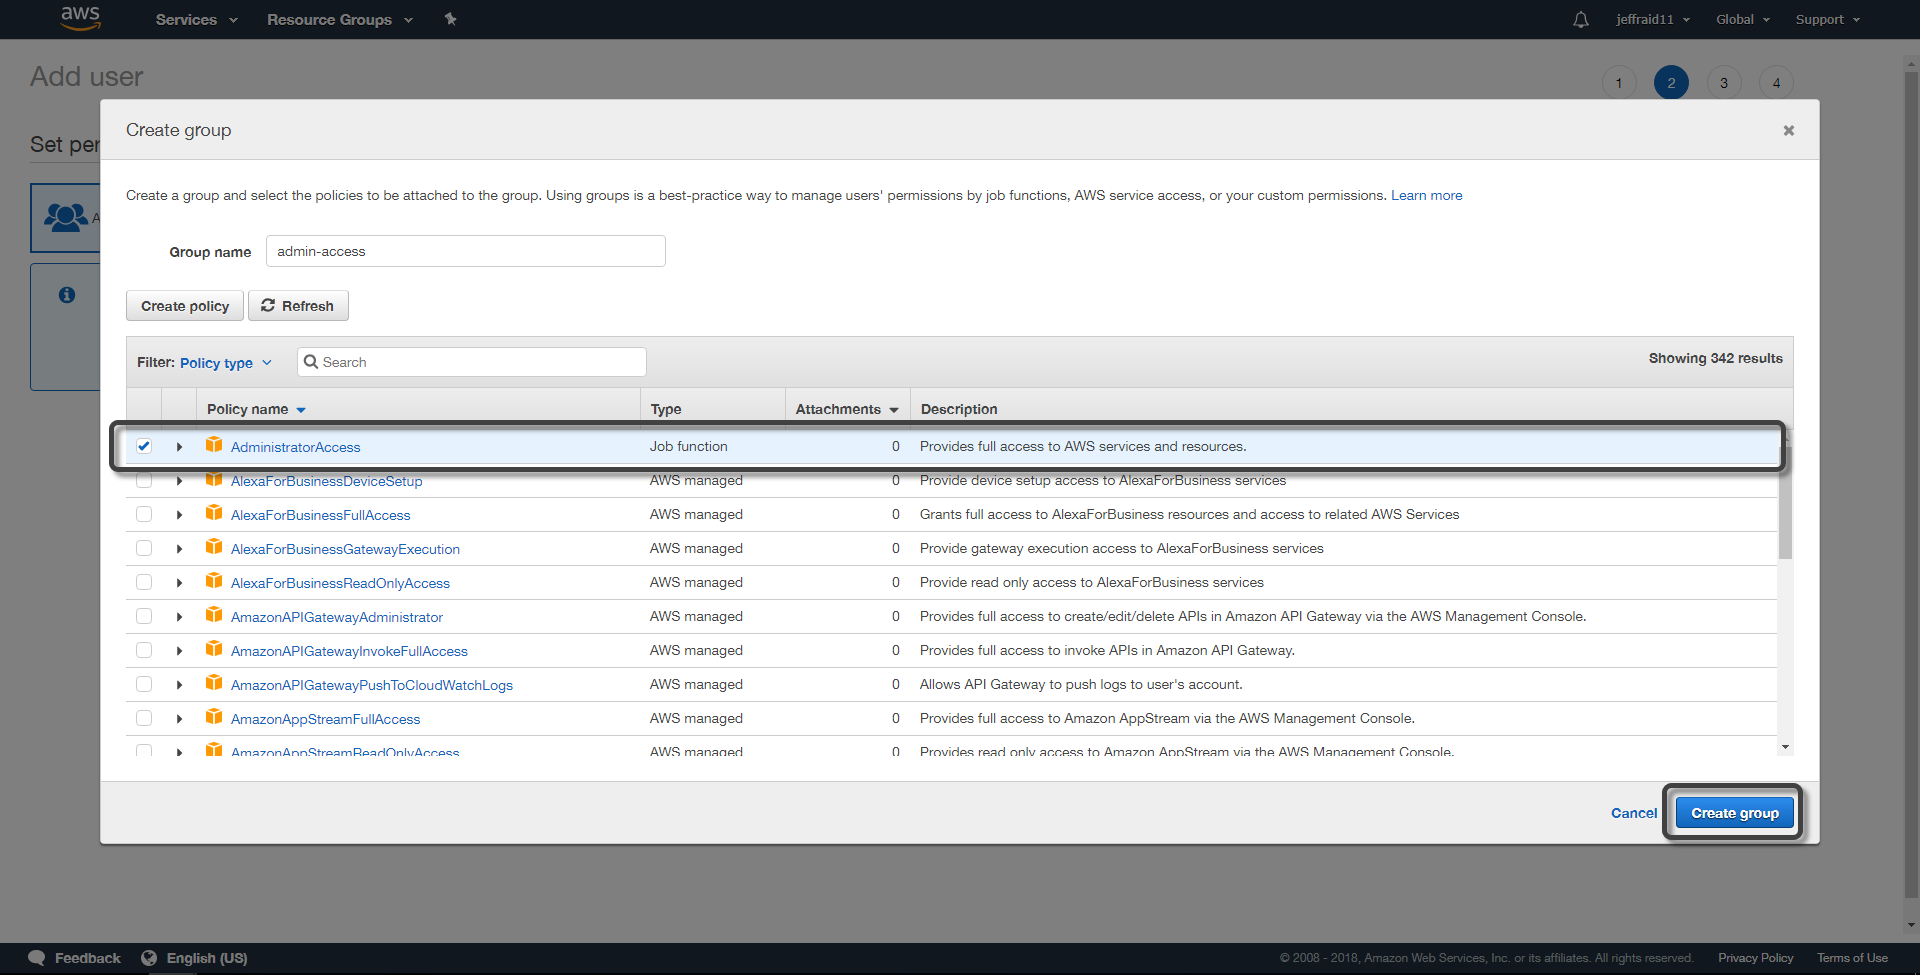Click the AdministratorAccess policy box icon
Viewport: 1920px width, 975px height.
[x=214, y=445]
